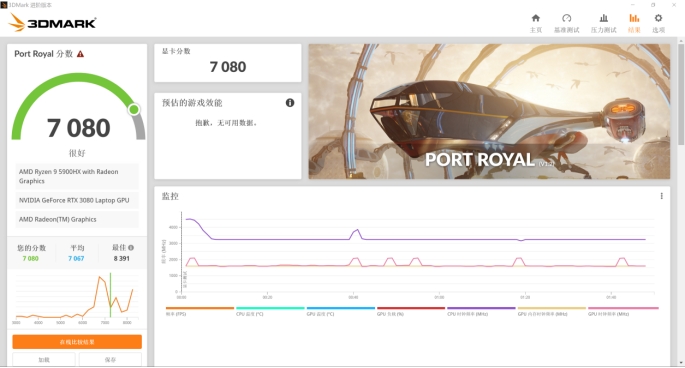Click the info icon in 预估的游戏效能 panel

290,103
